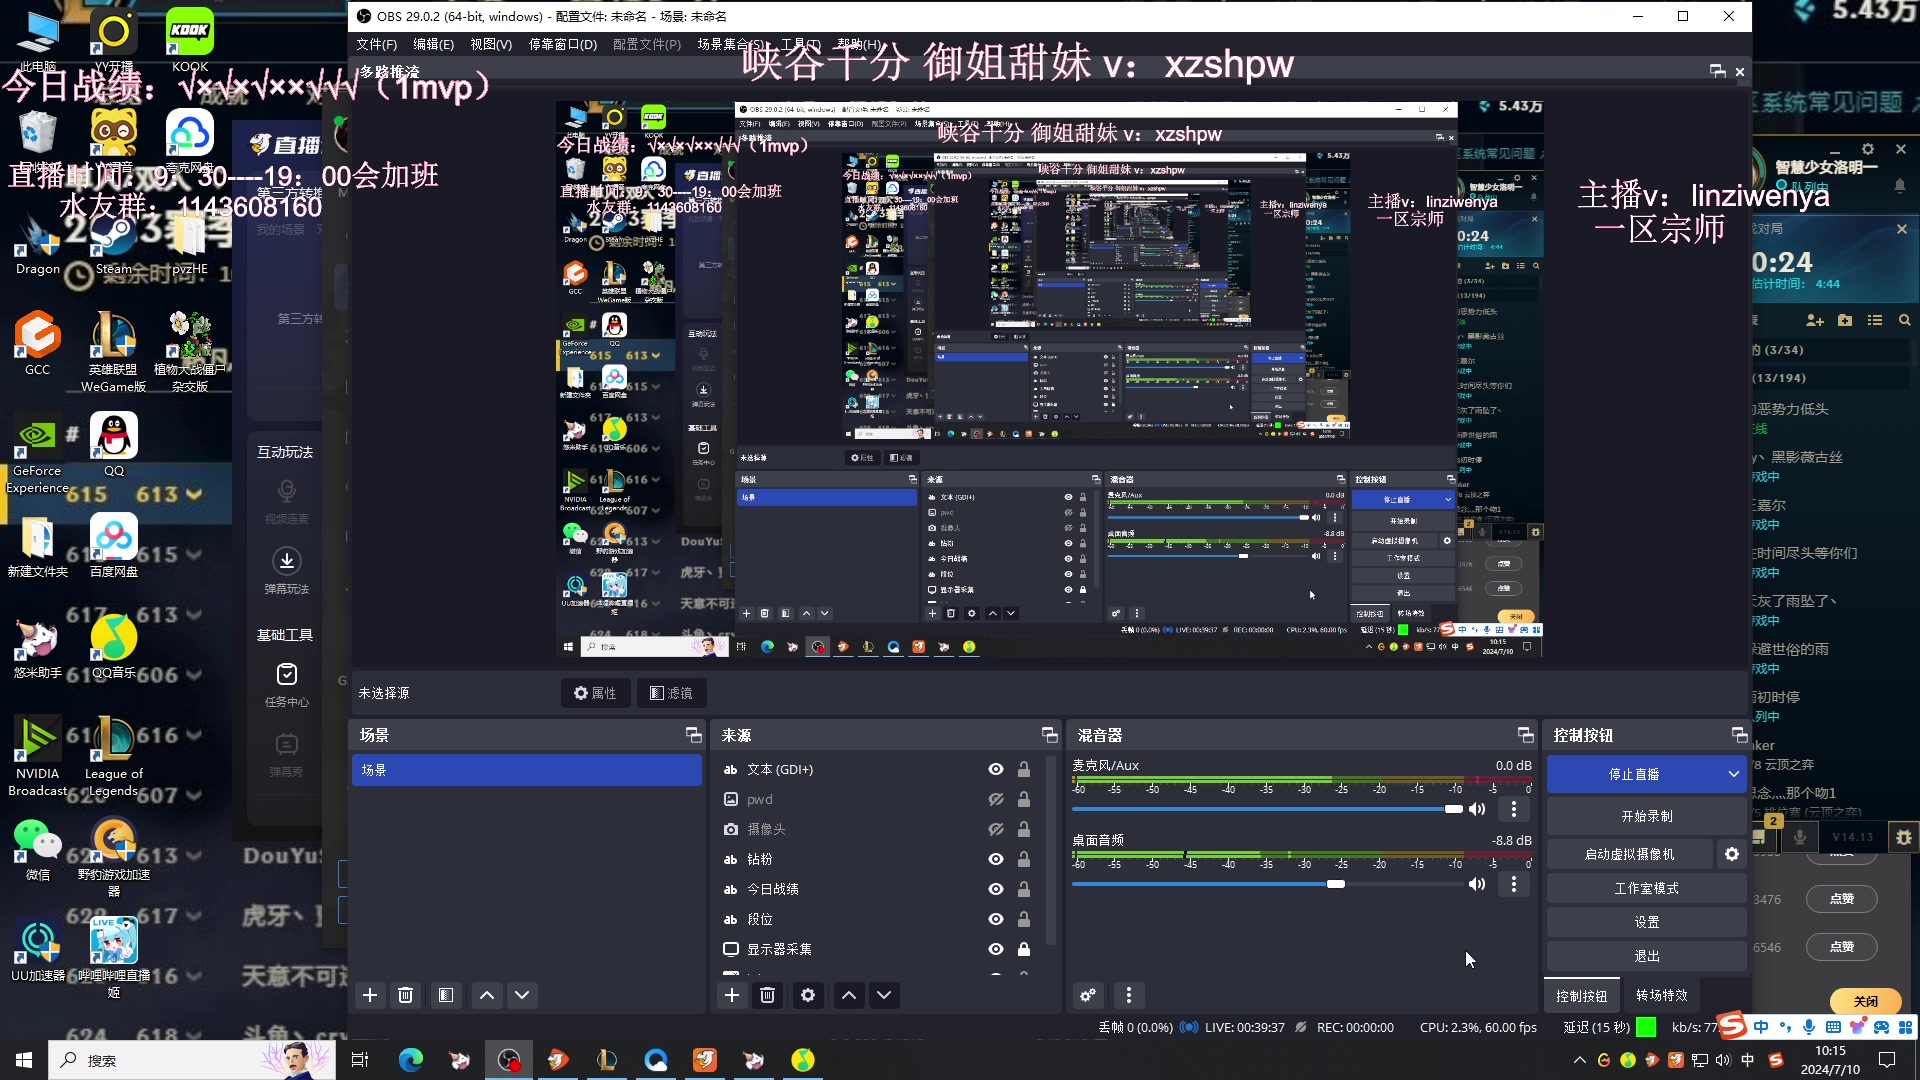This screenshot has width=1920, height=1080.
Task: Open Task View on the taskbar
Action: tap(361, 1060)
